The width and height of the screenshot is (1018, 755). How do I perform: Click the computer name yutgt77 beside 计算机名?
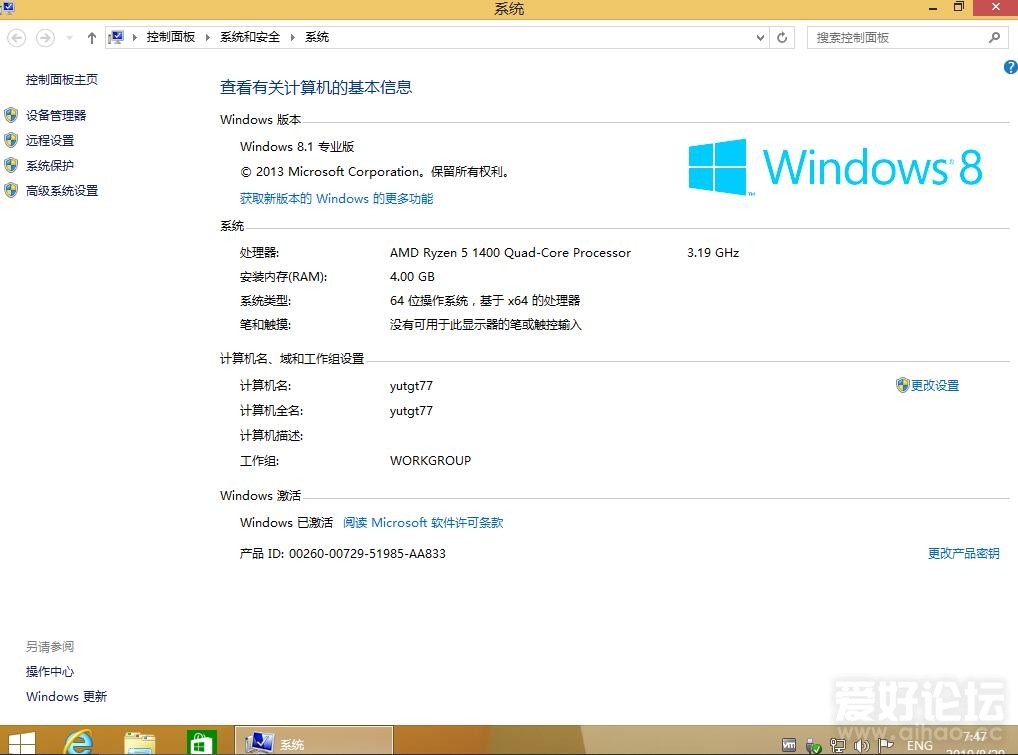(411, 386)
